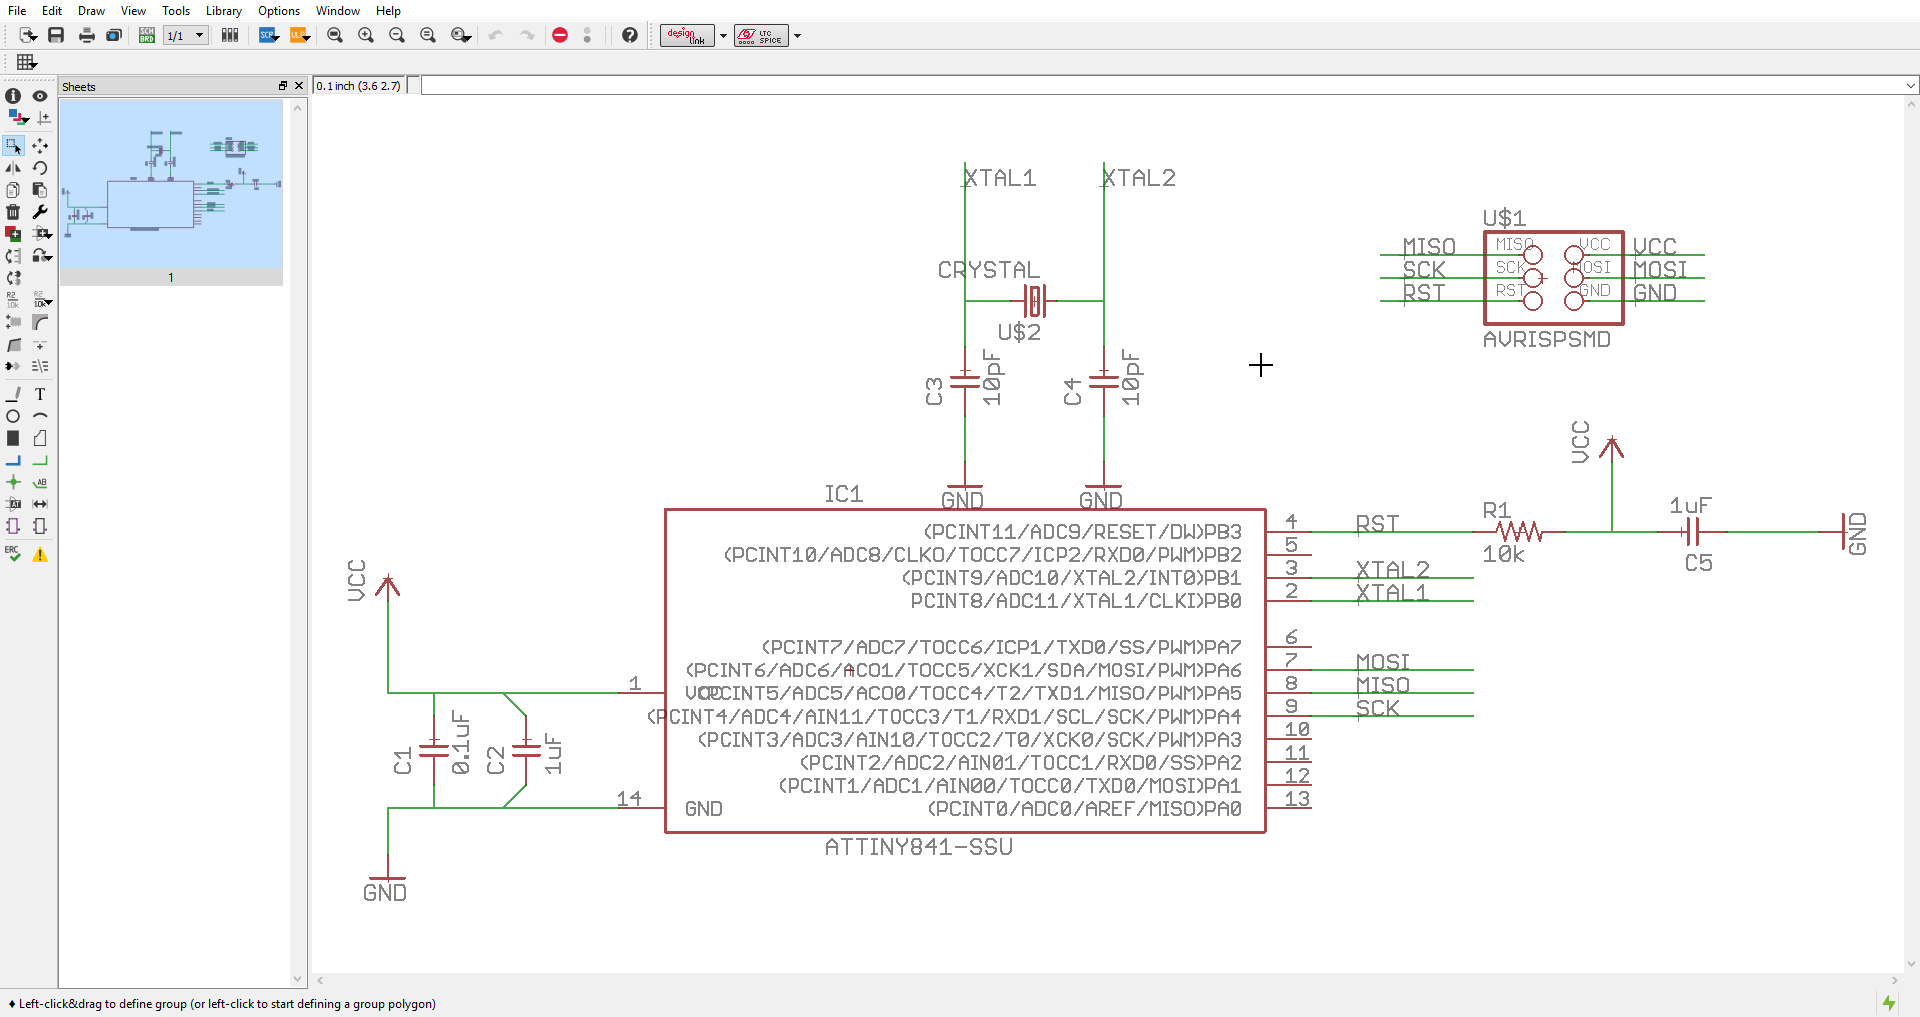
Task: Open the dropdown arrow next to design link
Action: pos(723,36)
